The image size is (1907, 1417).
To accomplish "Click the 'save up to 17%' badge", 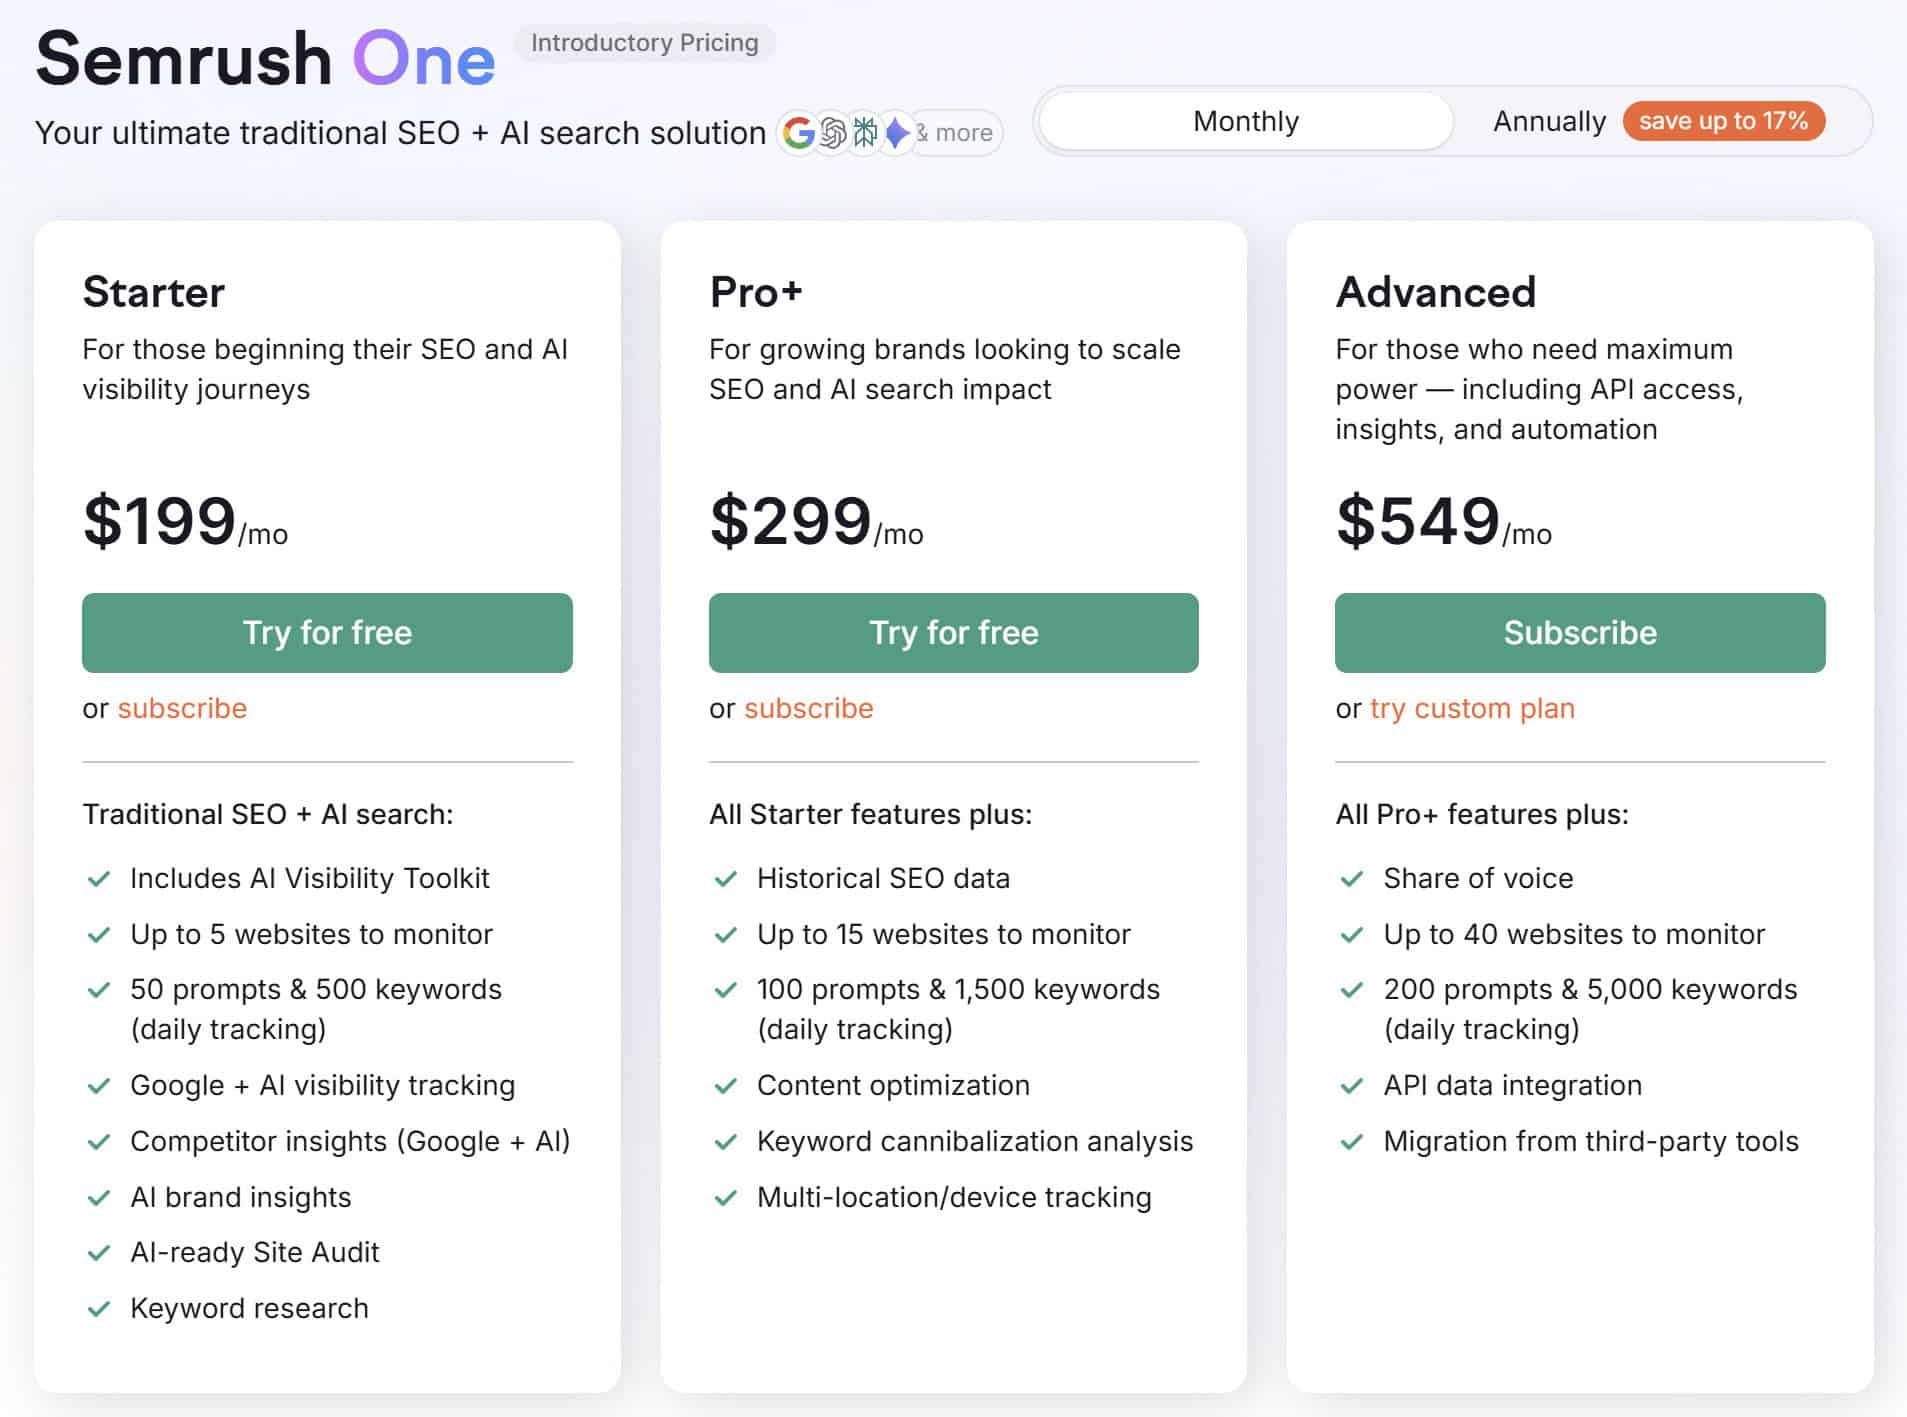I will pyautogui.click(x=1724, y=121).
